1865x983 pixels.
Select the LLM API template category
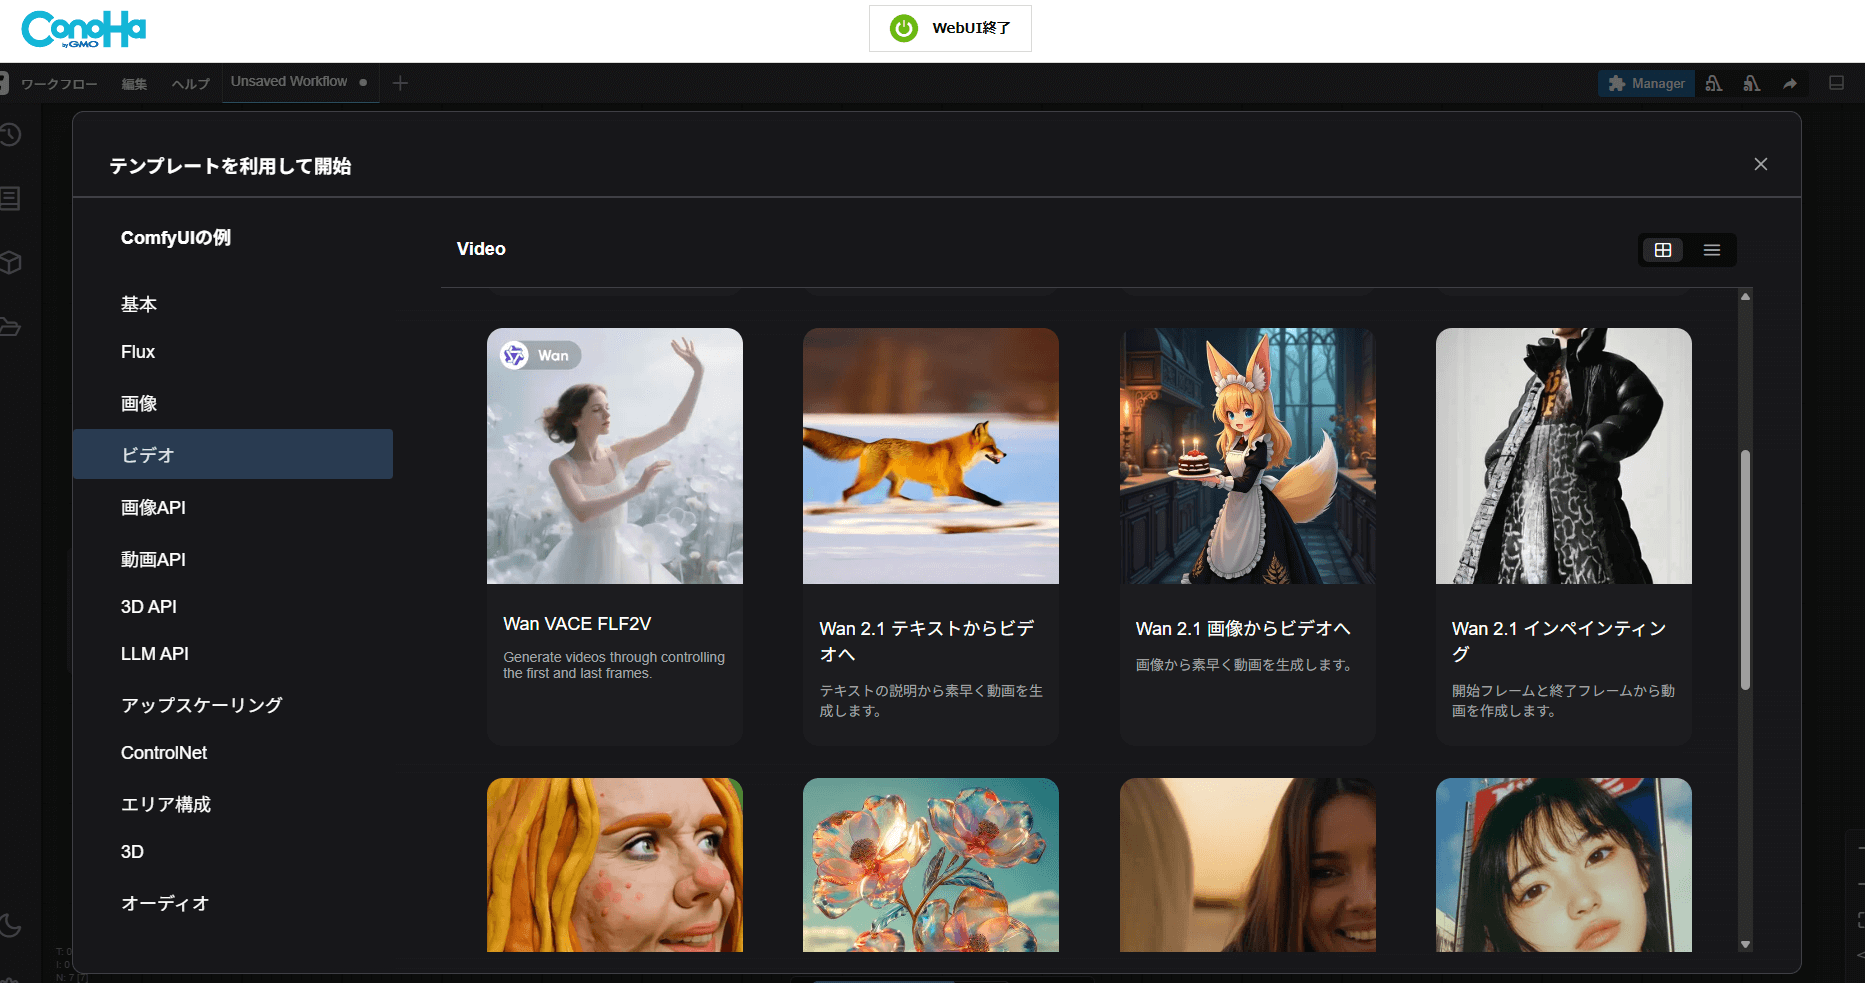click(x=232, y=653)
